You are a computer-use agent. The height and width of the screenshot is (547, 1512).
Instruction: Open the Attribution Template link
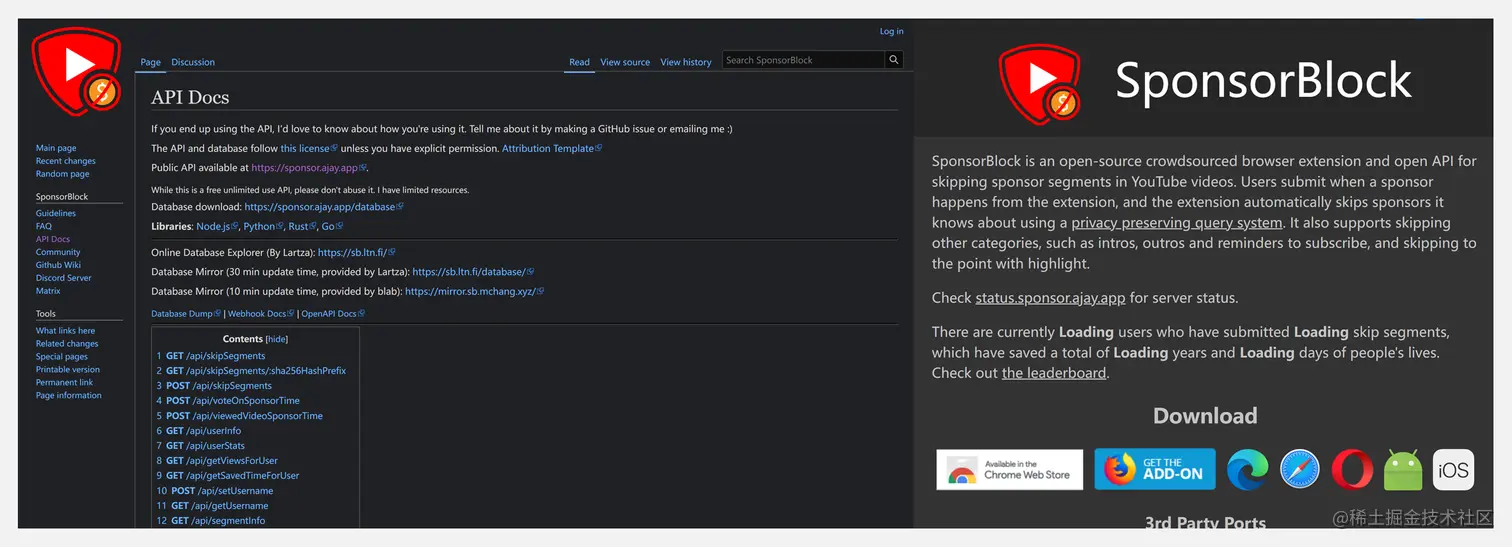[x=552, y=148]
